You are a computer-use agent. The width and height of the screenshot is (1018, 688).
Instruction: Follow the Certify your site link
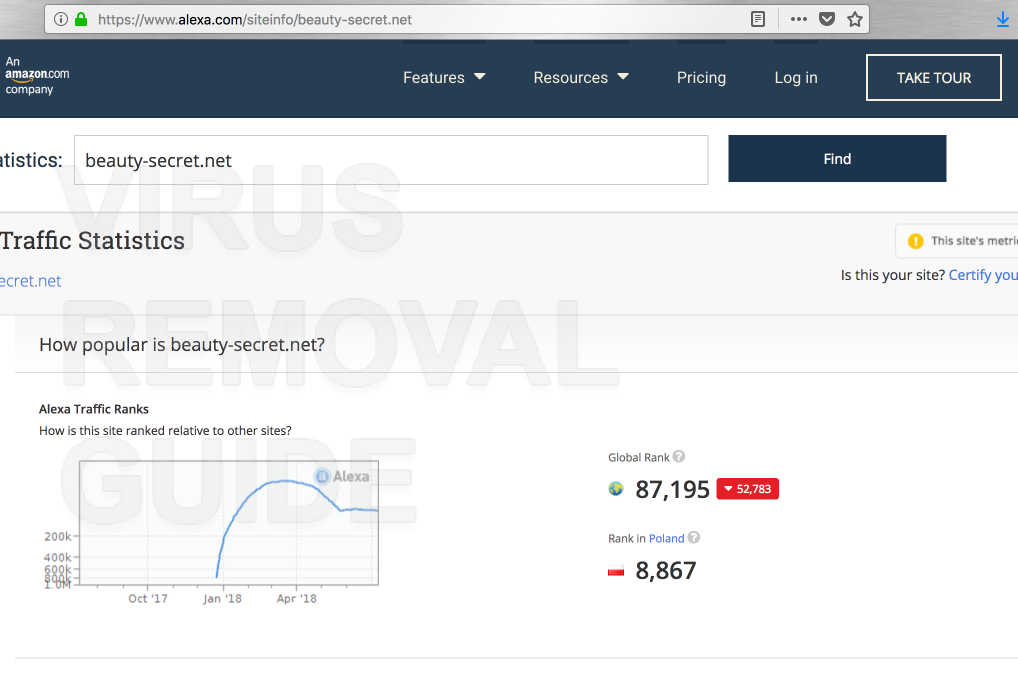point(983,275)
